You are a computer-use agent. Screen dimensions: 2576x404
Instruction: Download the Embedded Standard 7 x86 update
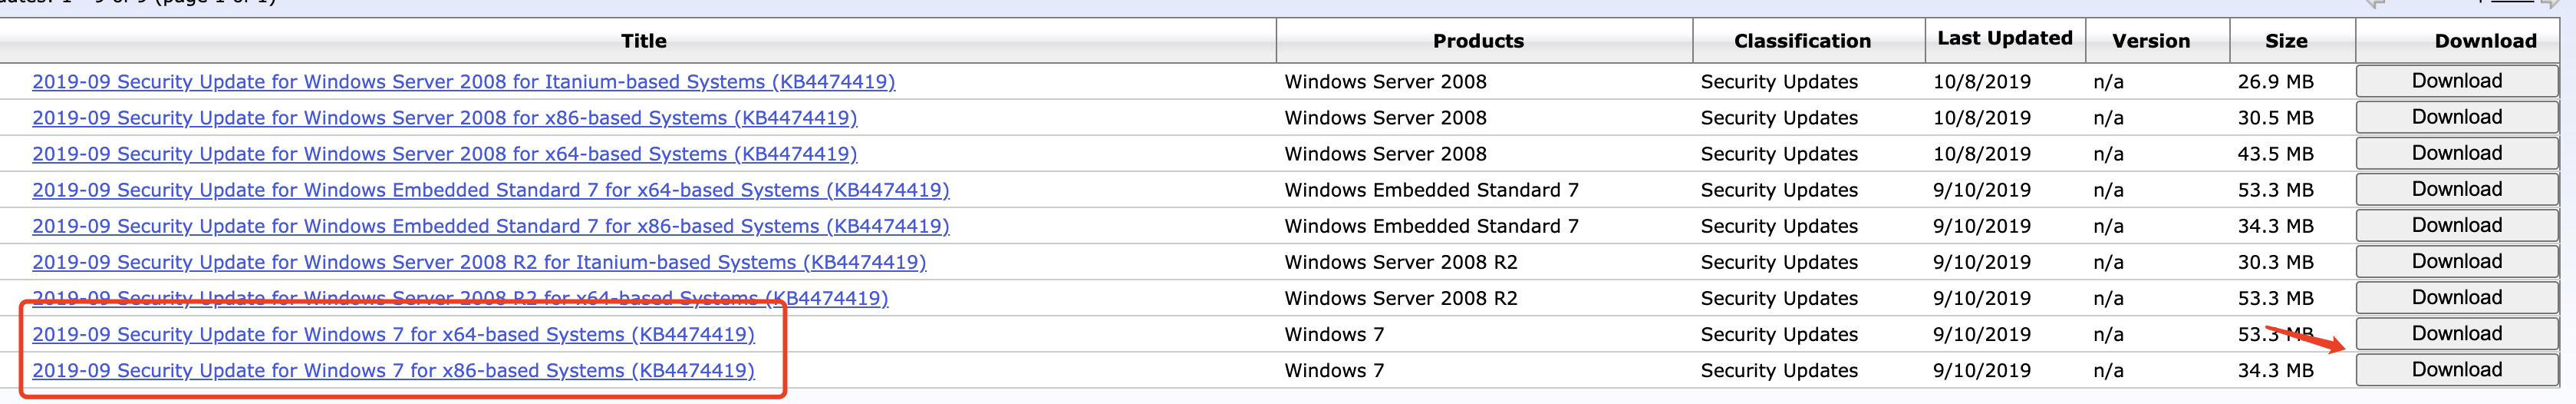pos(2456,225)
